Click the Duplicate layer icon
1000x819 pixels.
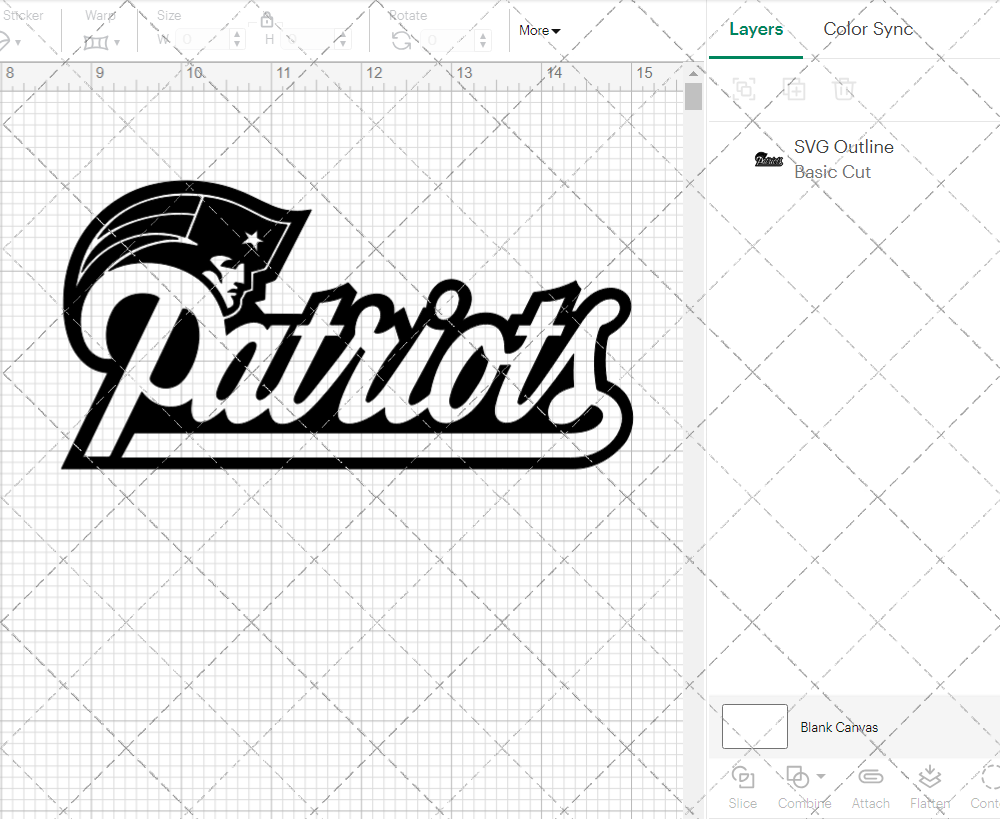pos(795,88)
